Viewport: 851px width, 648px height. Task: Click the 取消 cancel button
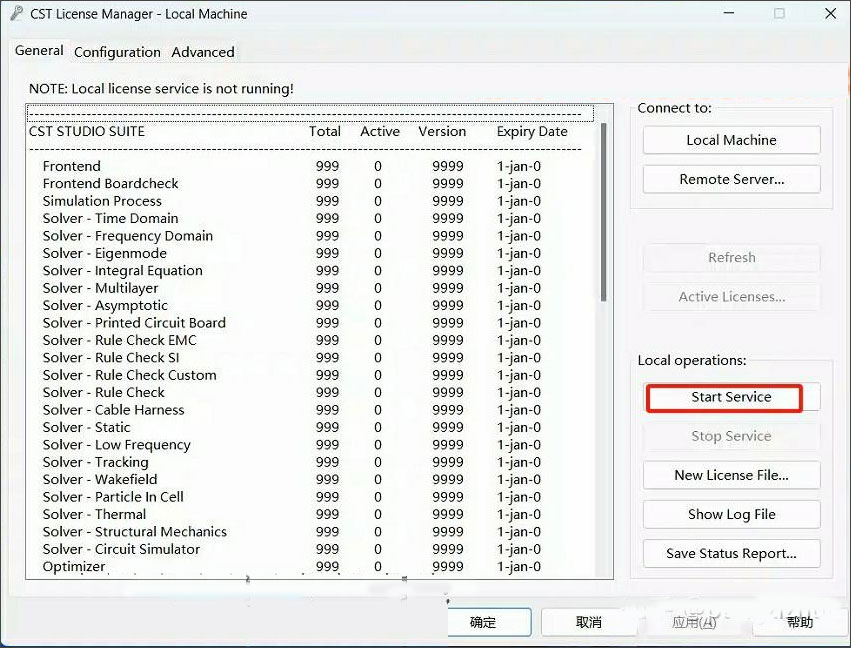(x=589, y=622)
